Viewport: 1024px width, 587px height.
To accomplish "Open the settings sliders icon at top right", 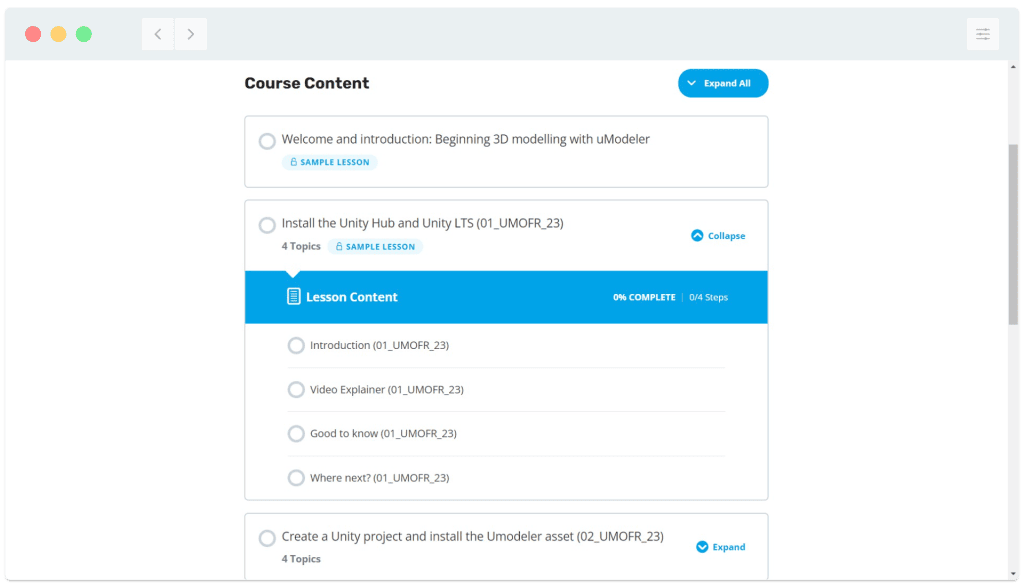I will (x=982, y=34).
